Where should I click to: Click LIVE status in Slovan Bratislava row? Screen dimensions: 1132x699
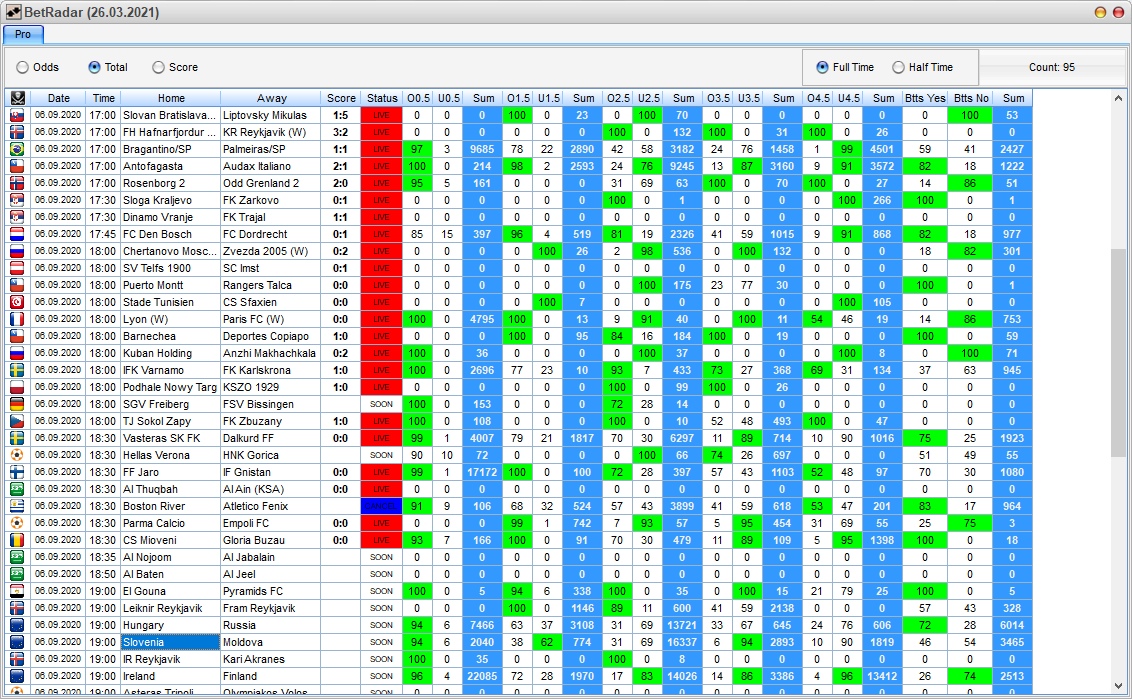click(x=381, y=116)
